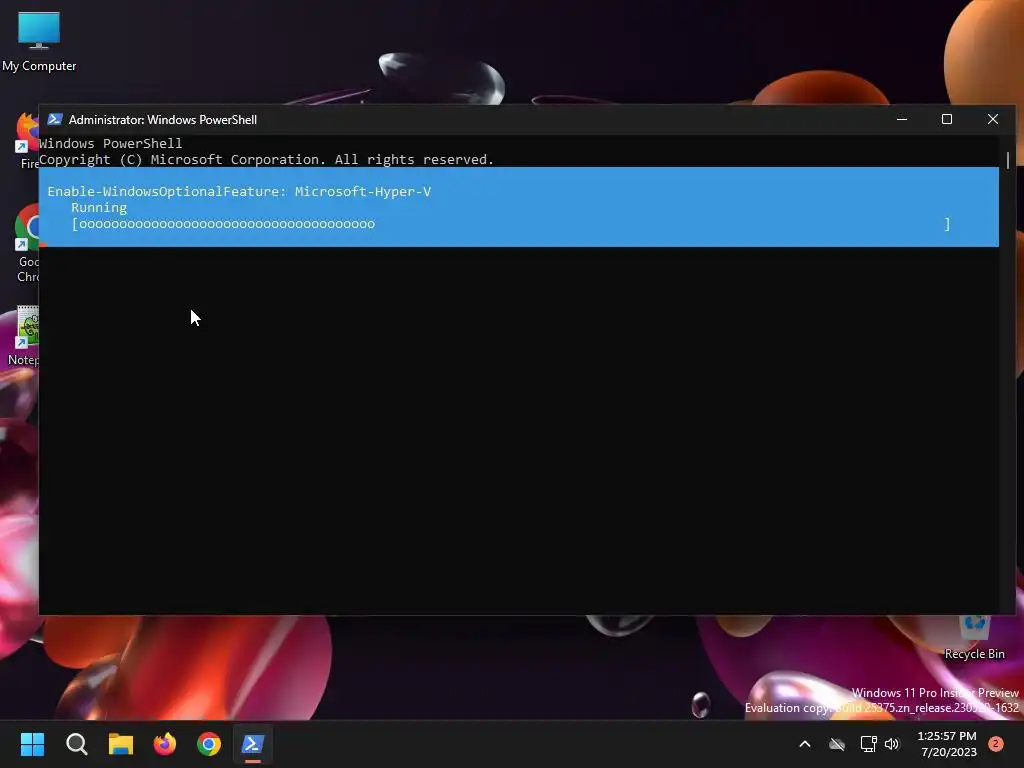The image size is (1024, 768).
Task: Click the PowerShell vertical scrollbar thumb
Action: coord(1008,160)
